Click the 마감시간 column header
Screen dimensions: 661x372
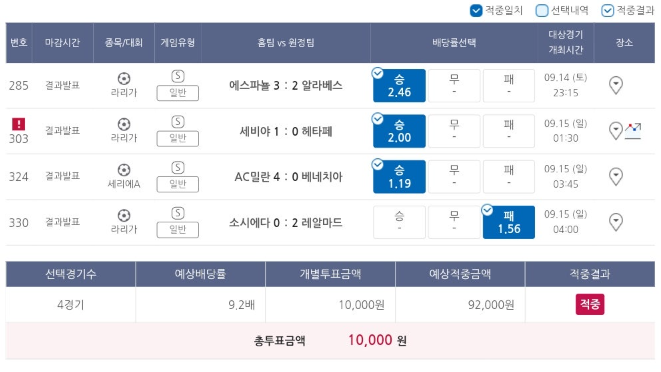pos(62,43)
